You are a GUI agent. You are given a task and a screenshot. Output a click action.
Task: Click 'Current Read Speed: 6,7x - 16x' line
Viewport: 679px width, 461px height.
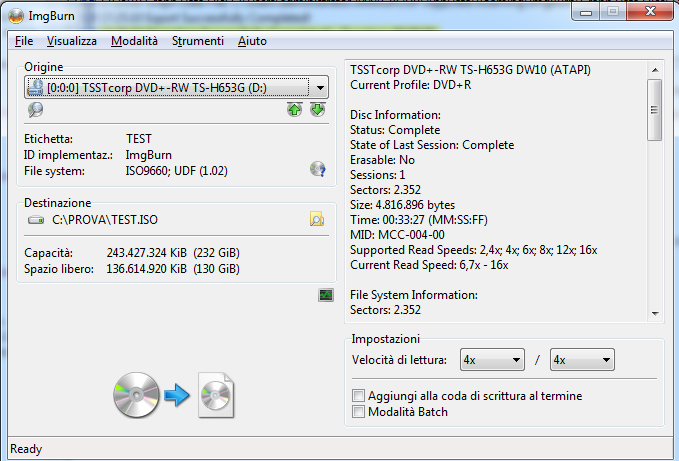429,265
